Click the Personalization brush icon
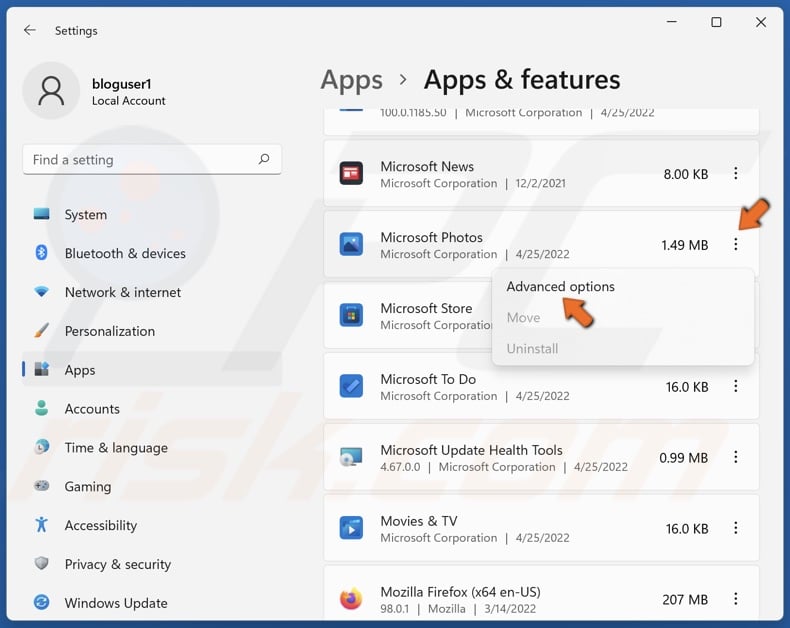 coord(41,330)
